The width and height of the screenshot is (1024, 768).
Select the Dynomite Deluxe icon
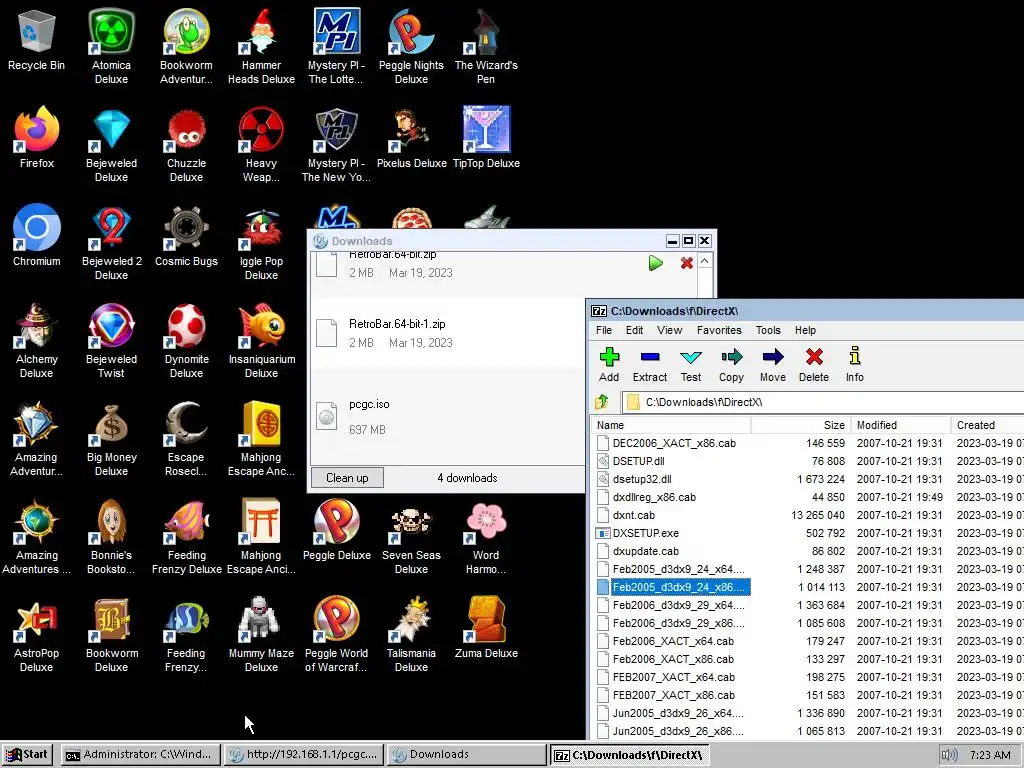(x=186, y=340)
